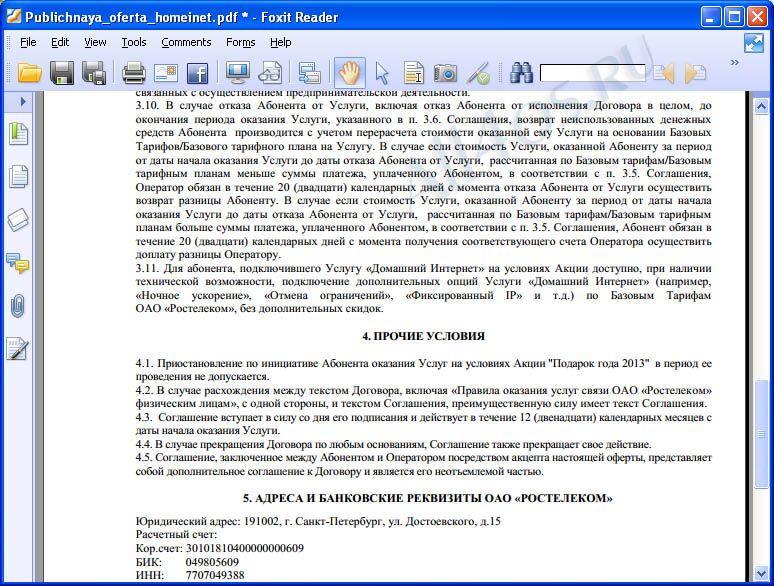Click the Кор.счет number 30101810400000000609

[245, 548]
